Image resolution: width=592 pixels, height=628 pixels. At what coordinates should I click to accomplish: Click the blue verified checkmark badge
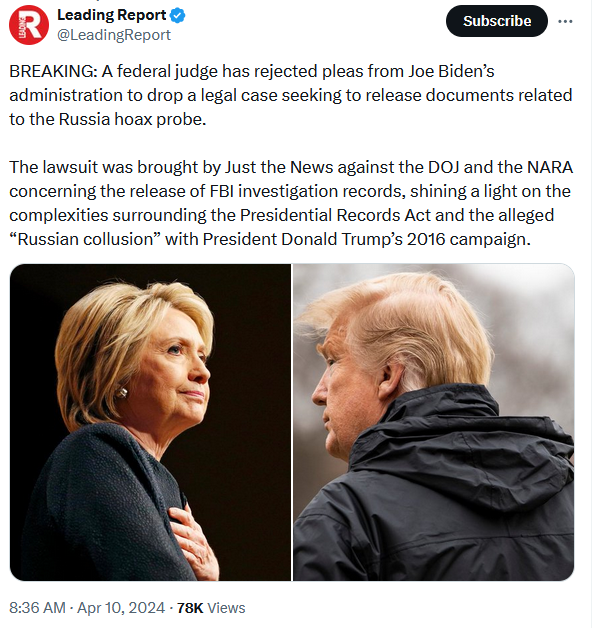coord(177,16)
